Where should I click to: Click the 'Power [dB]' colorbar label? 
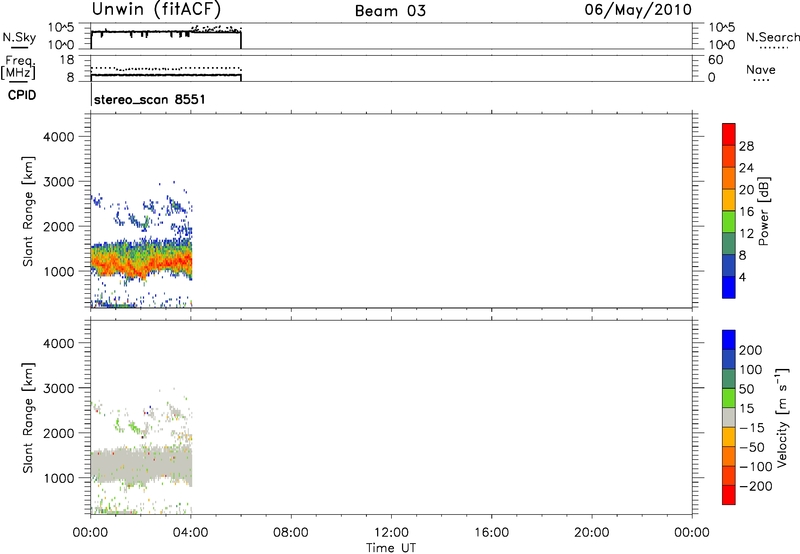pos(763,211)
